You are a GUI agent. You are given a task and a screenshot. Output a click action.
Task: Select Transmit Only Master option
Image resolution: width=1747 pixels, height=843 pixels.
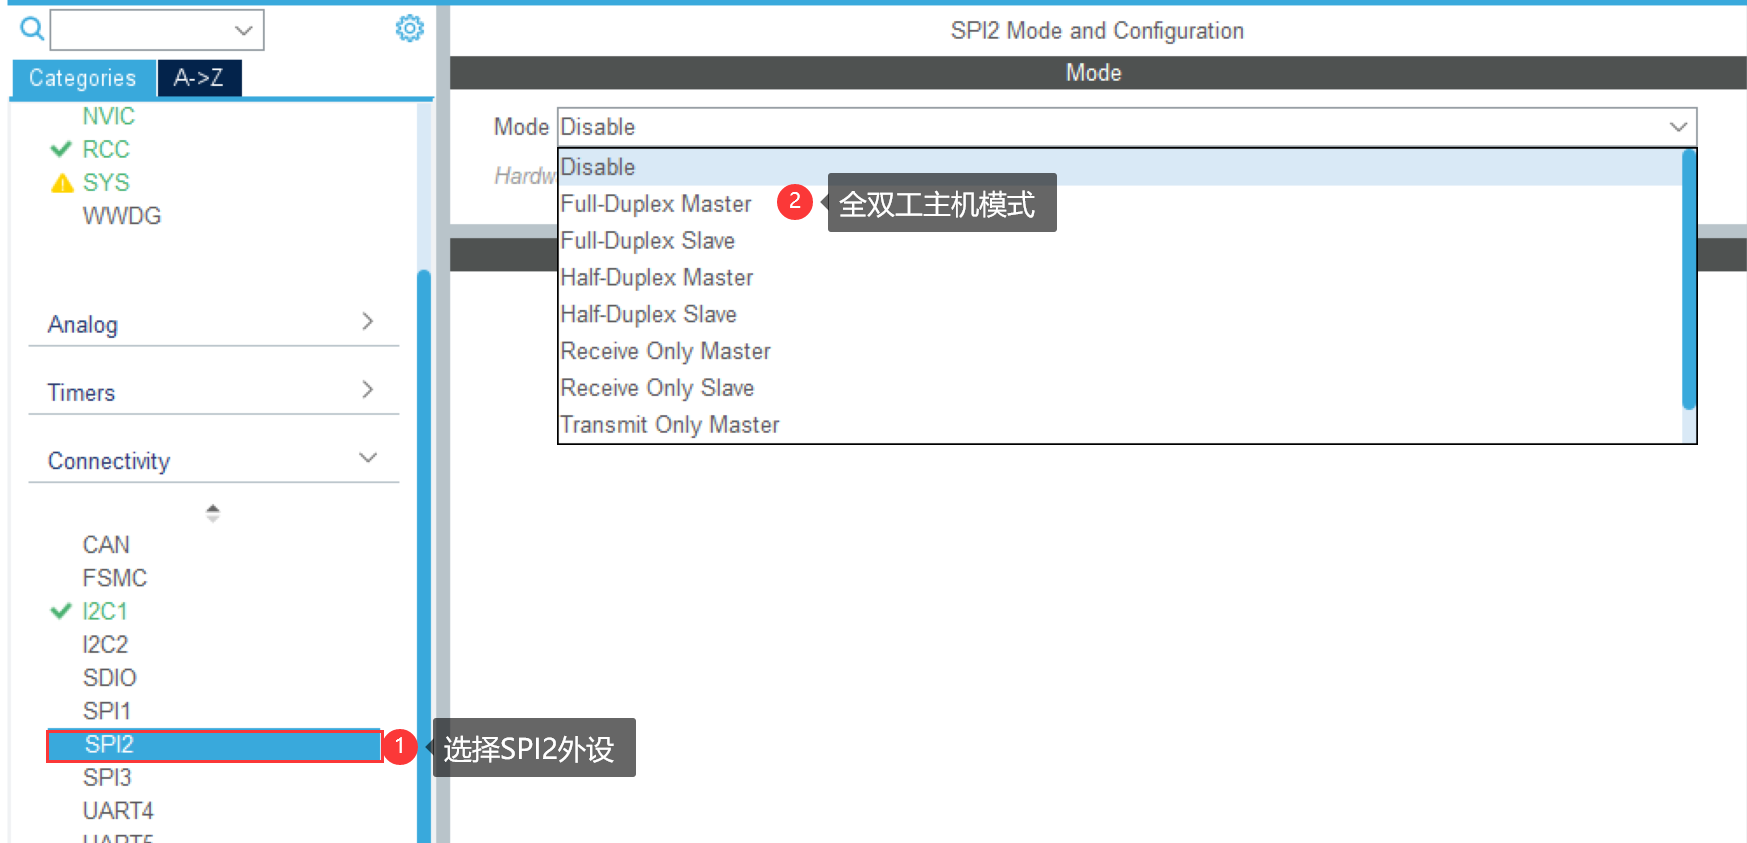[x=669, y=425]
